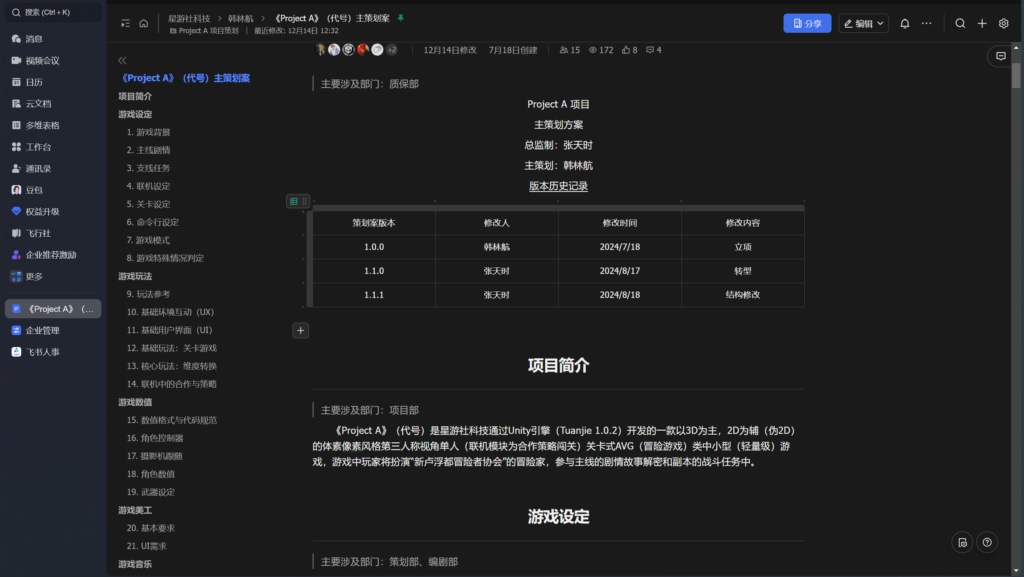Image resolution: width=1024 pixels, height=577 pixels.
Task: Collapse the outline panel with double chevron
Action: coord(122,61)
